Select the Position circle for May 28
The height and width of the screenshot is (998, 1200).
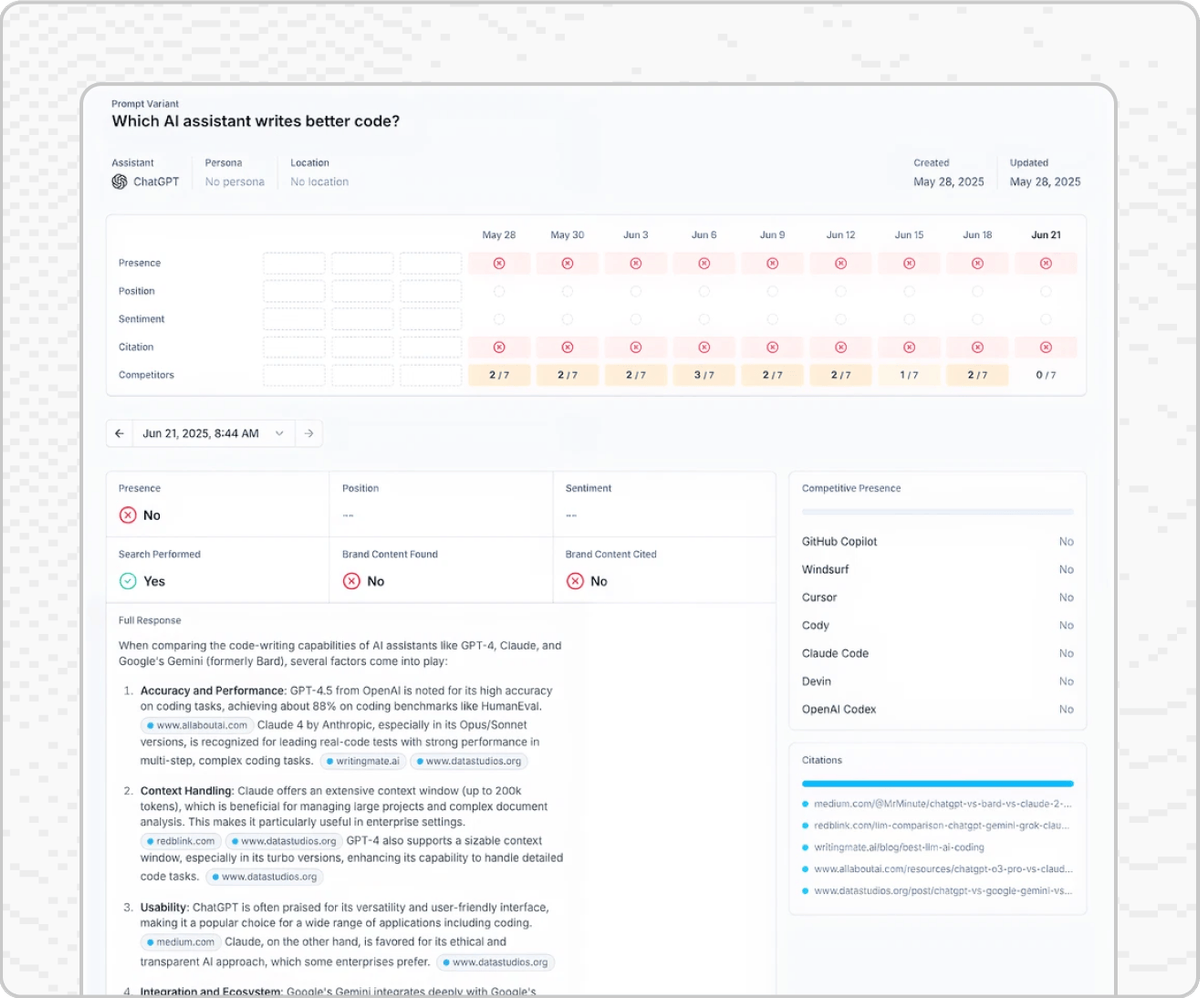(499, 291)
